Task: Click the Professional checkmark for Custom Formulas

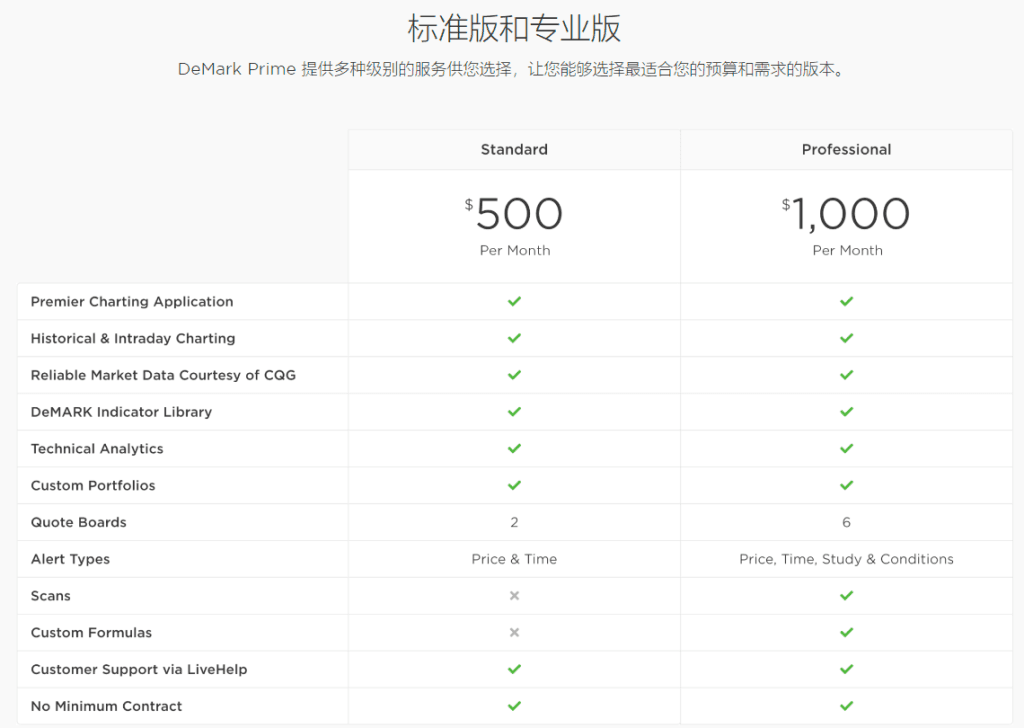Action: click(846, 632)
